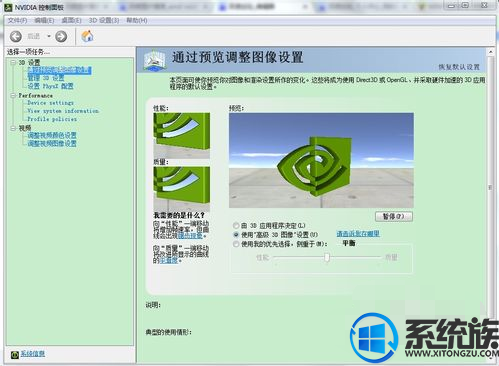Click the quality sample thumbnail
The width and height of the screenshot is (499, 366).
pyautogui.click(x=181, y=188)
